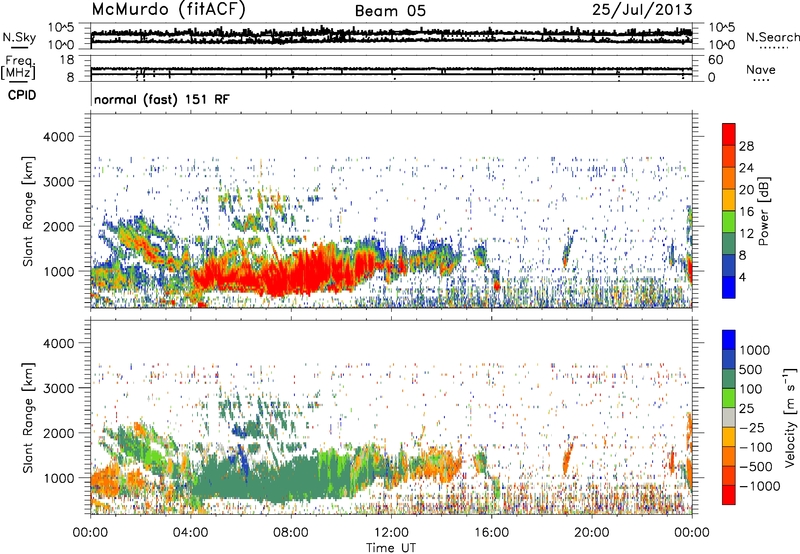Select the blue bottom segment of Power colorbar

(729, 287)
